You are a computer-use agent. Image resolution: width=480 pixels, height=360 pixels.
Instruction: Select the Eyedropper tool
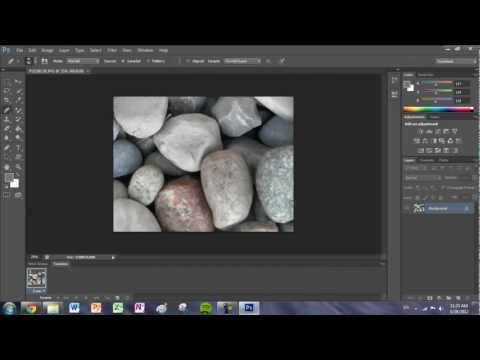click(18, 100)
